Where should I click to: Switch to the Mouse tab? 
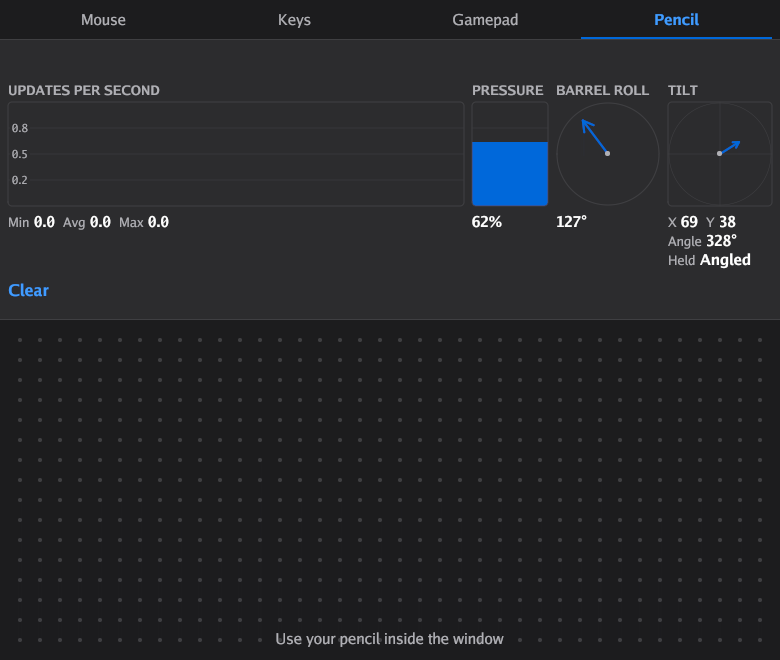[103, 20]
